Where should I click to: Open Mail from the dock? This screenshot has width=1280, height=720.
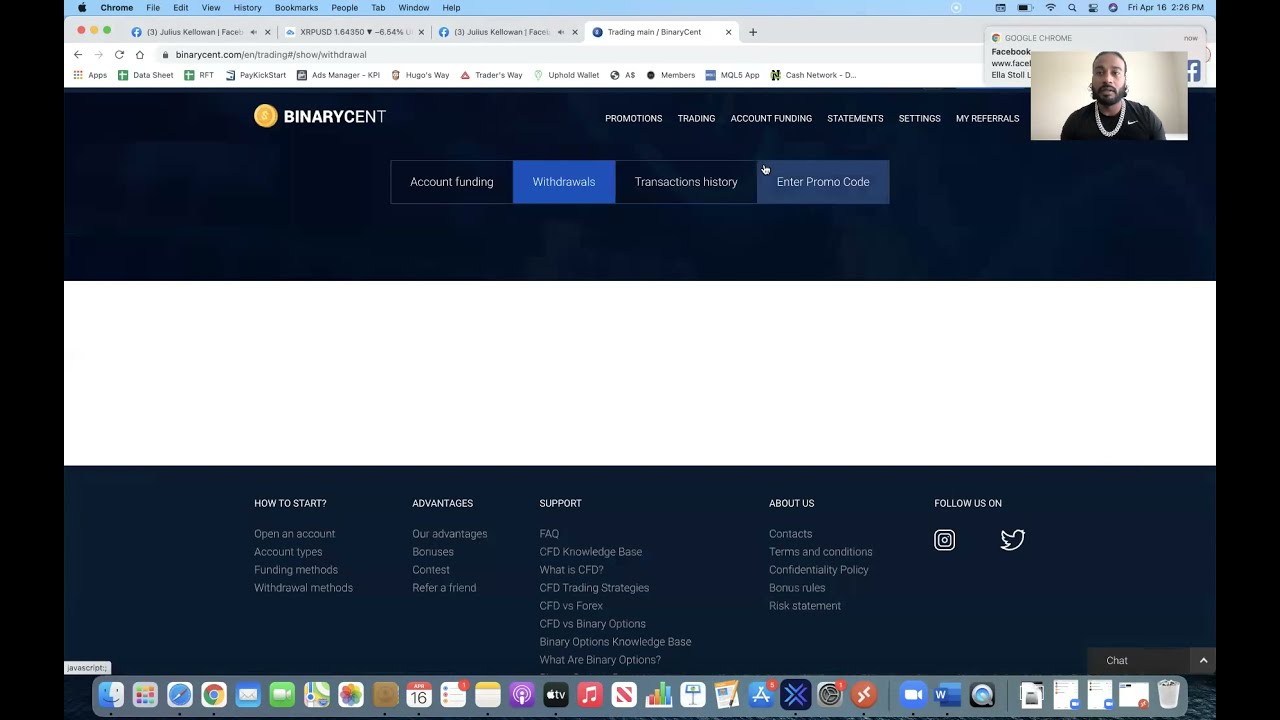[x=248, y=694]
